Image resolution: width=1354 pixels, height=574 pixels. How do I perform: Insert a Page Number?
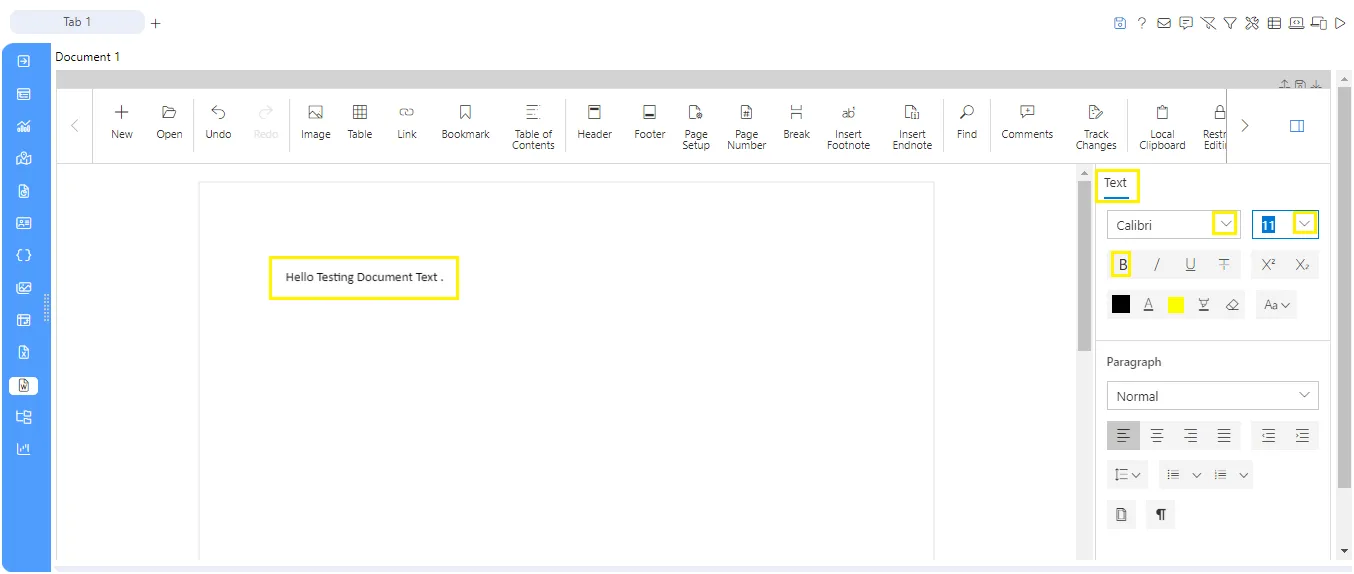(x=746, y=125)
